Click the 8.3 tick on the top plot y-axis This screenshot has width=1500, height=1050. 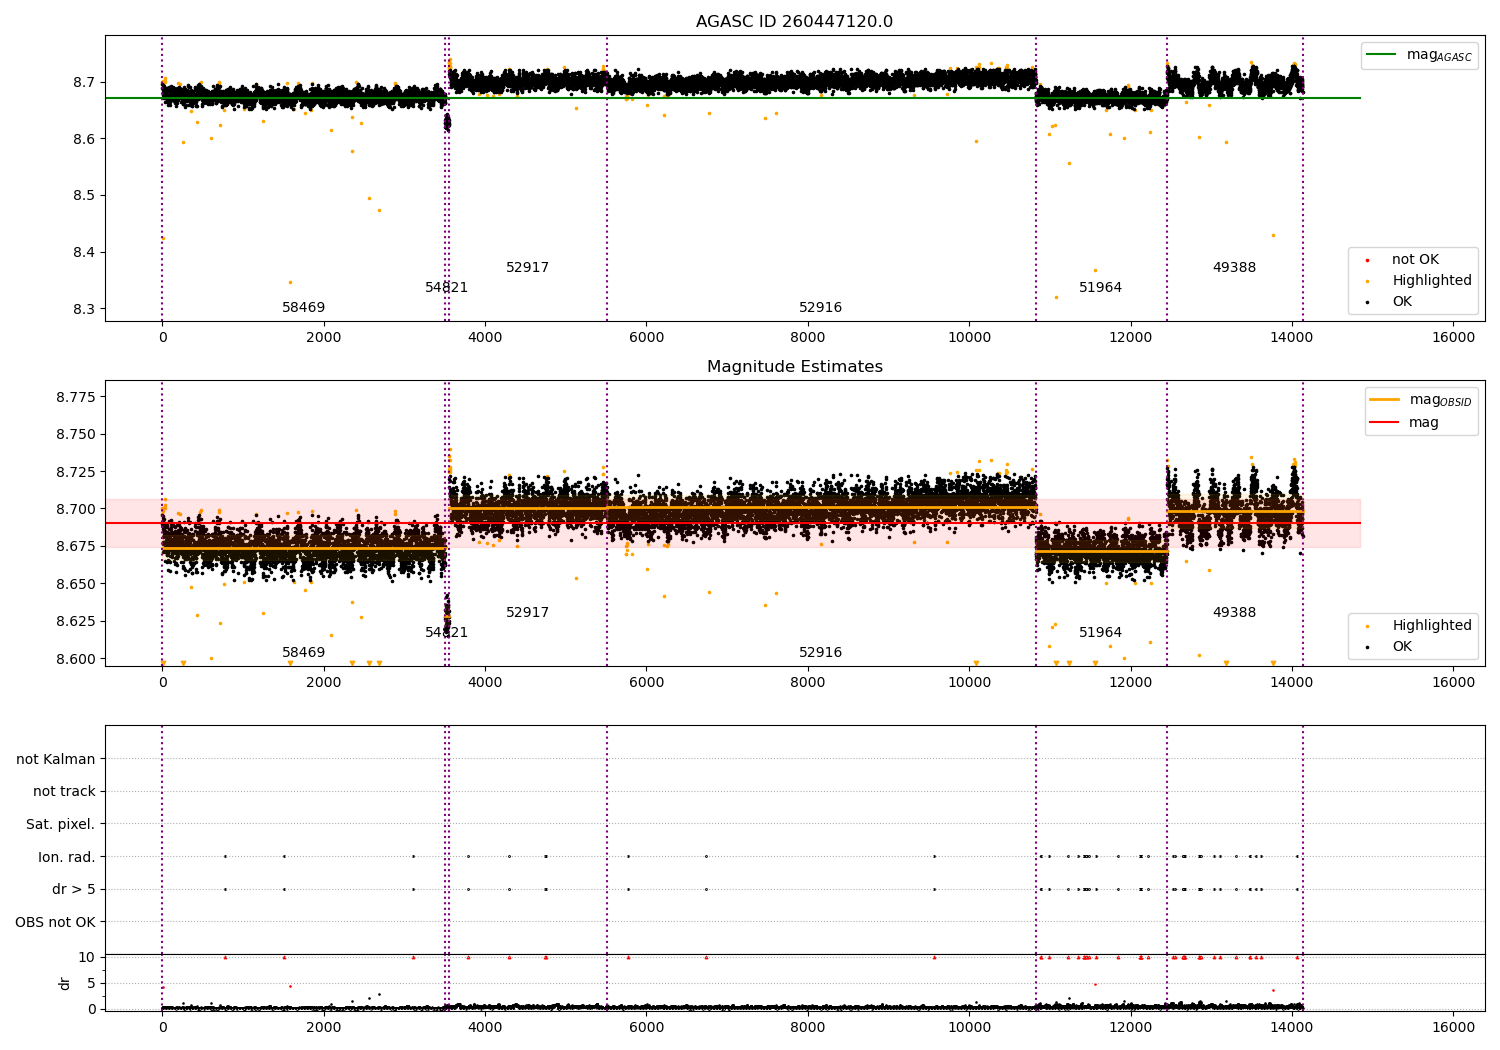tap(84, 309)
